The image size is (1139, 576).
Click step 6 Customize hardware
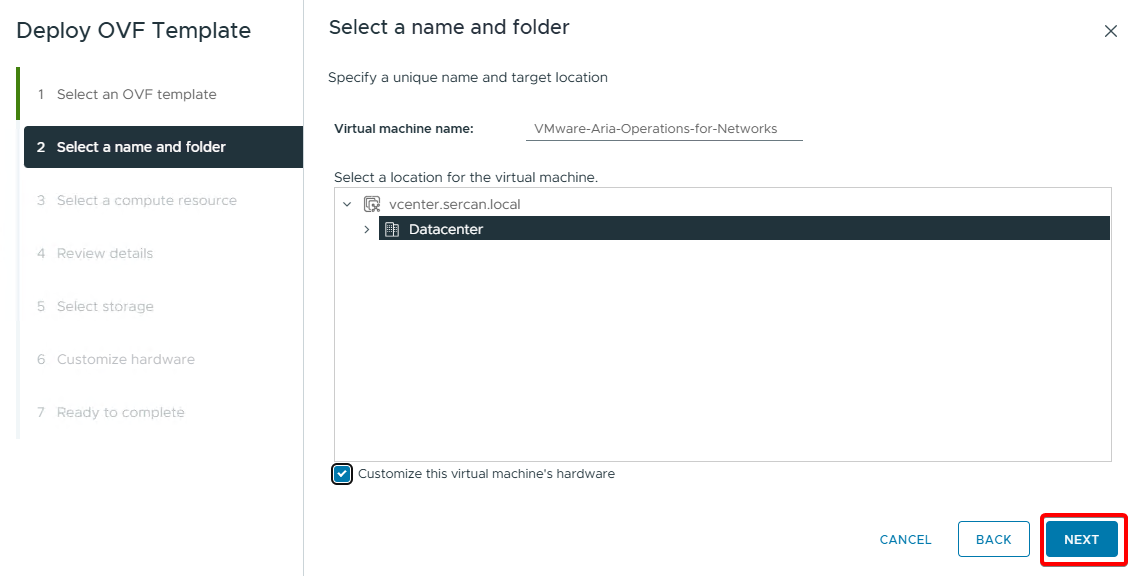tap(125, 359)
